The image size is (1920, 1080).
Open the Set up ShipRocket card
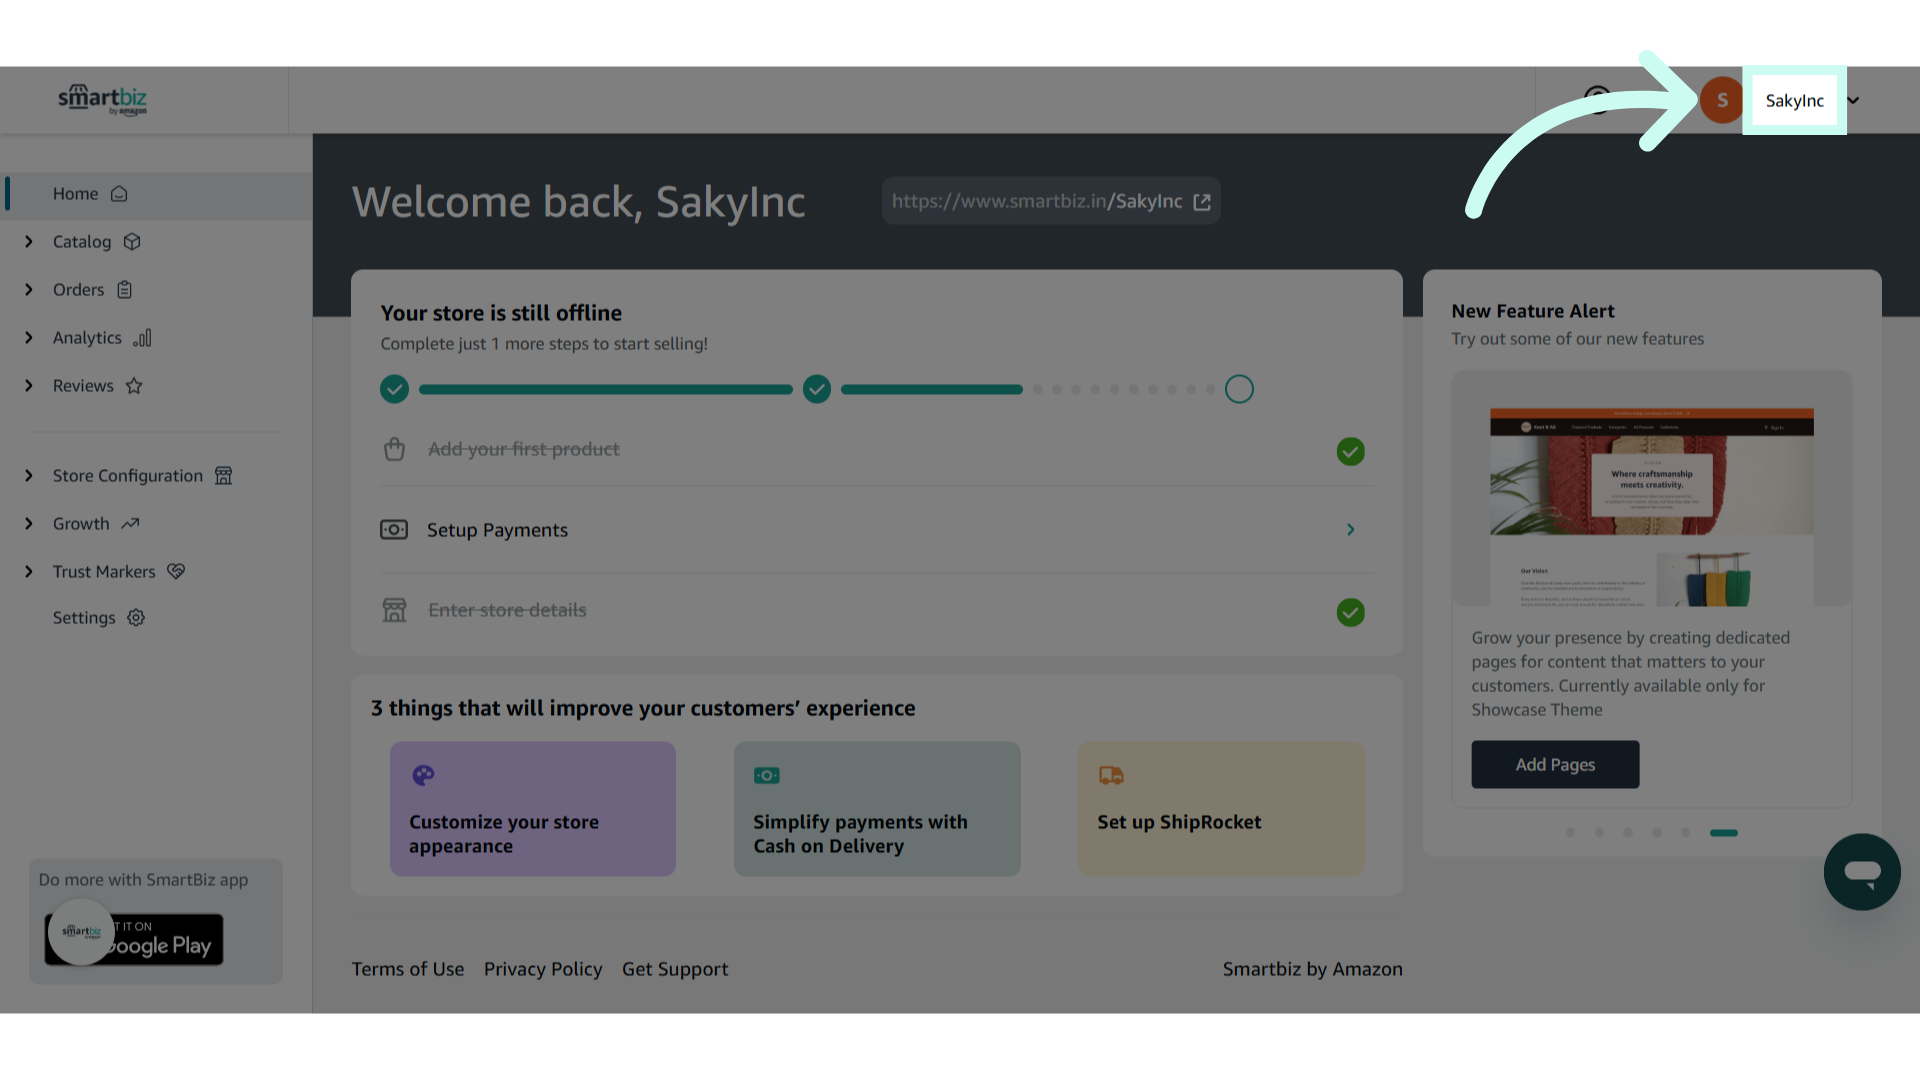tap(1221, 809)
